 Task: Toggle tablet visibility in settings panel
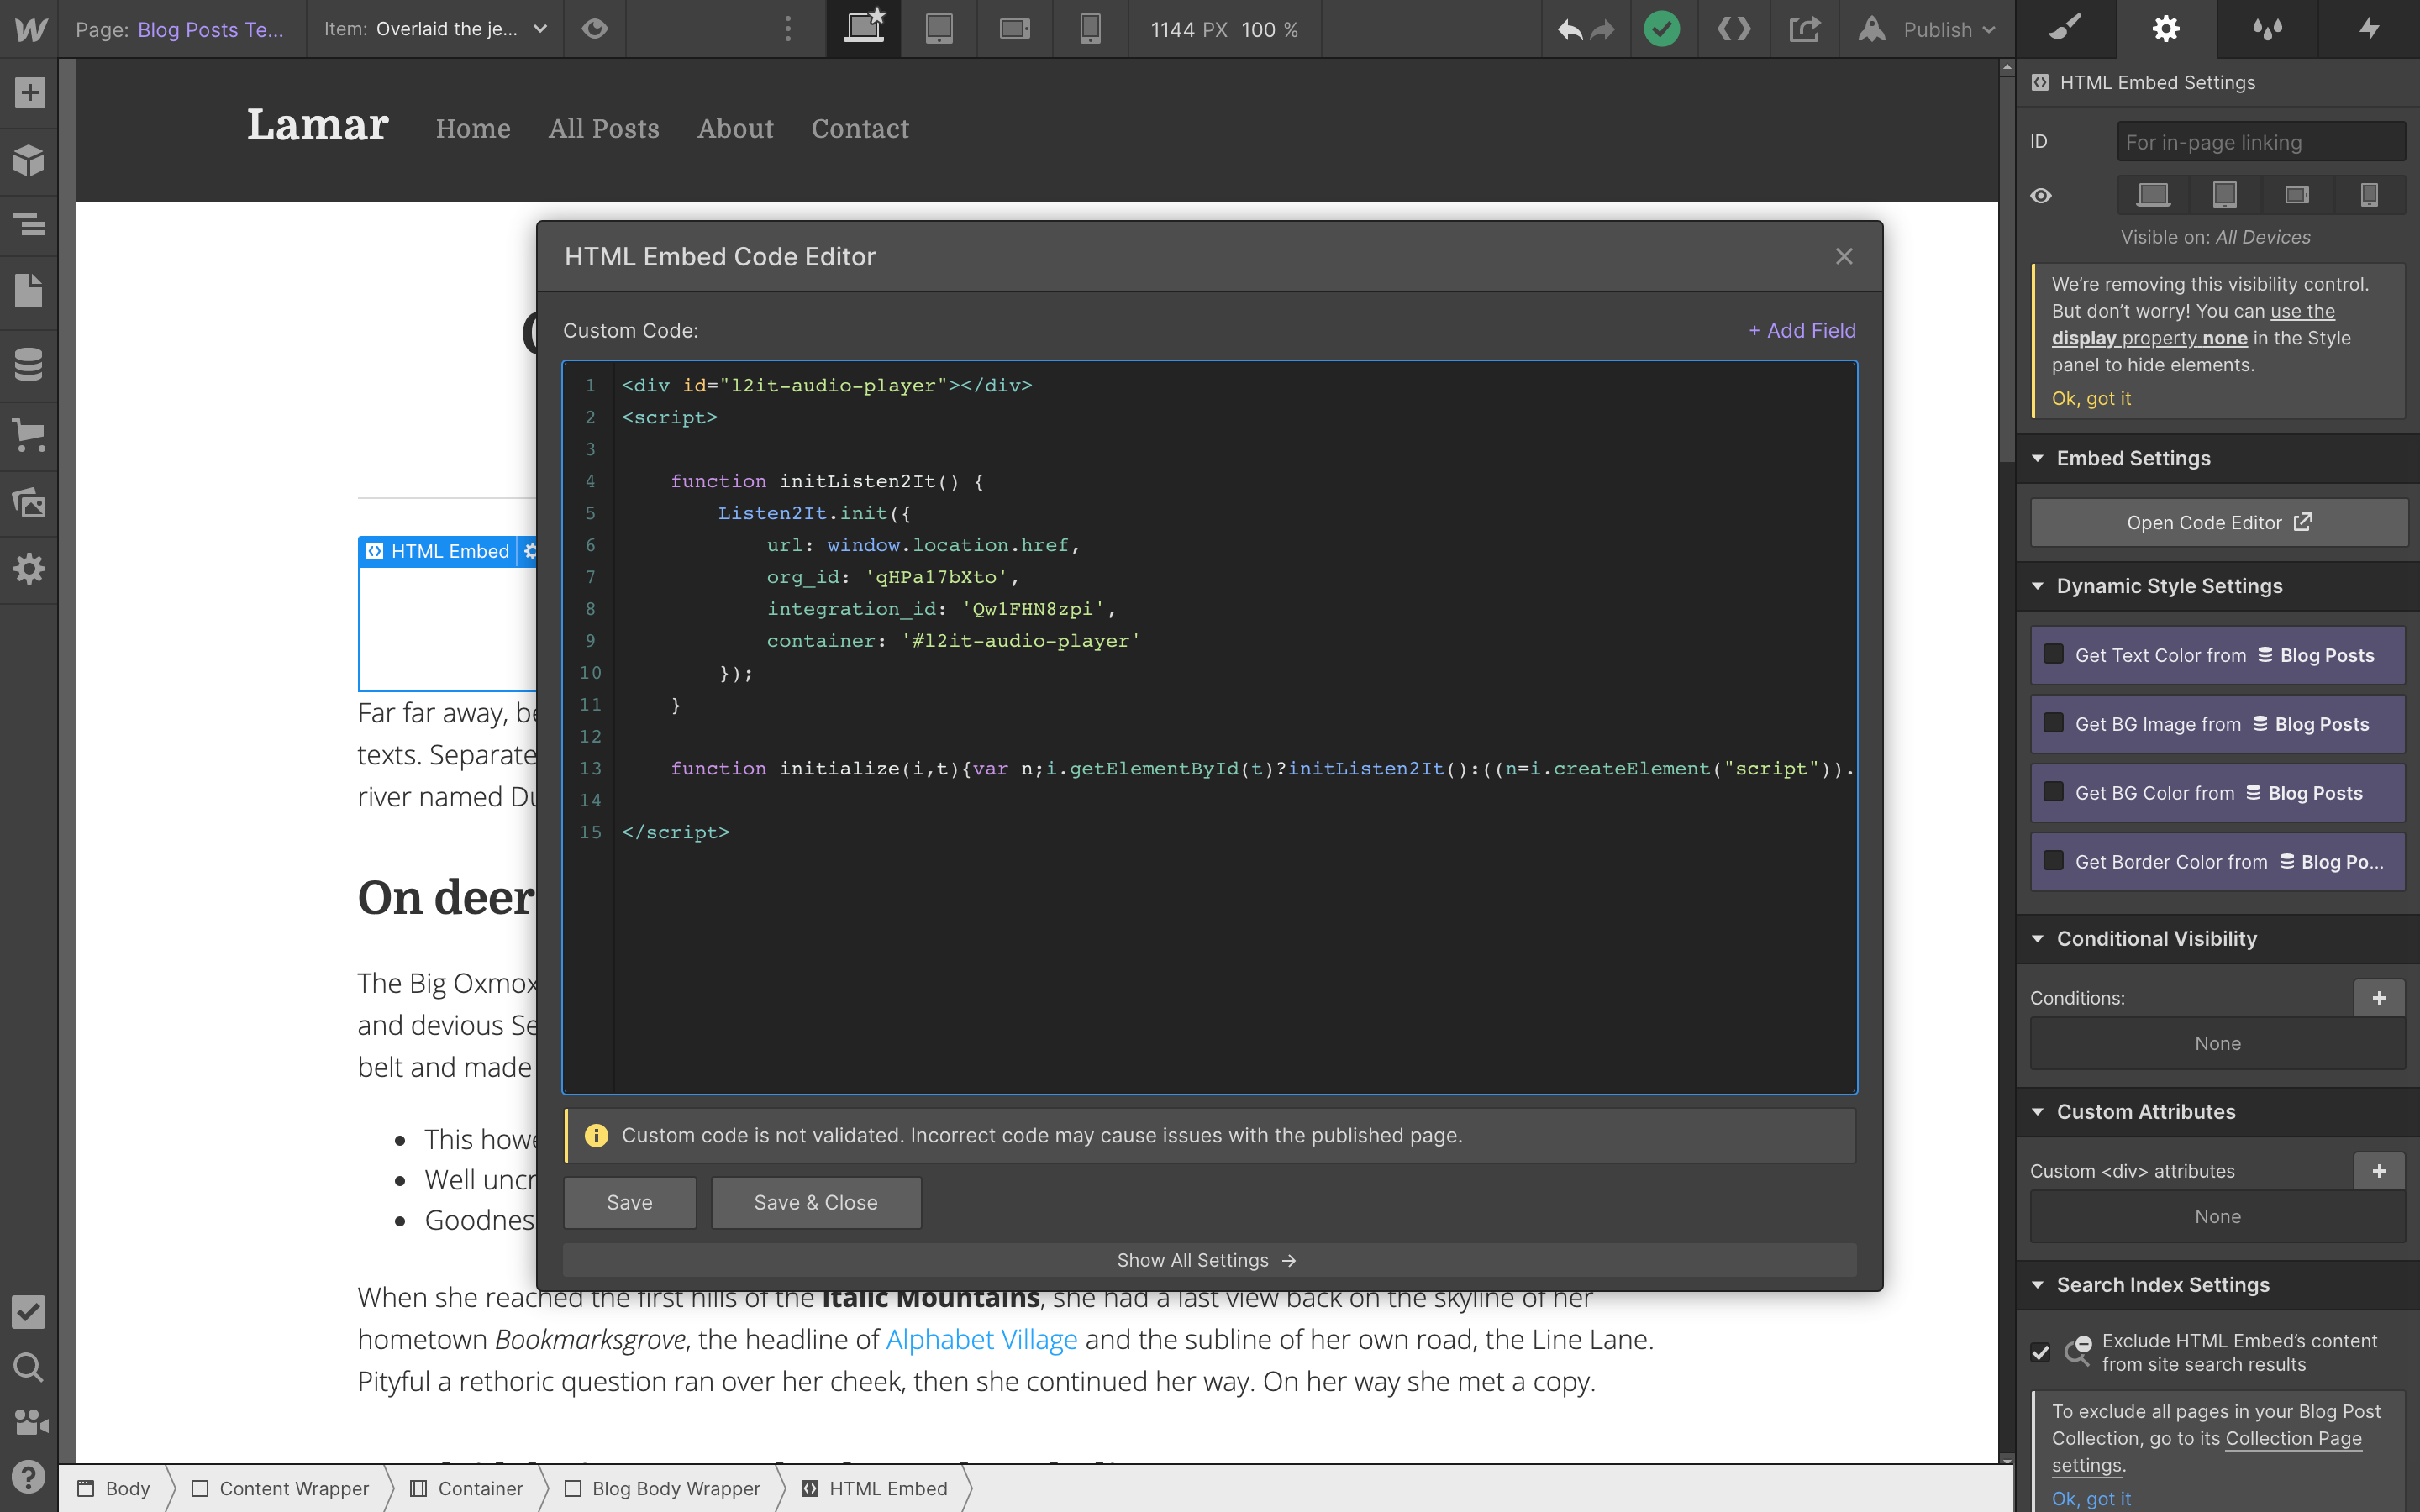[x=2225, y=195]
